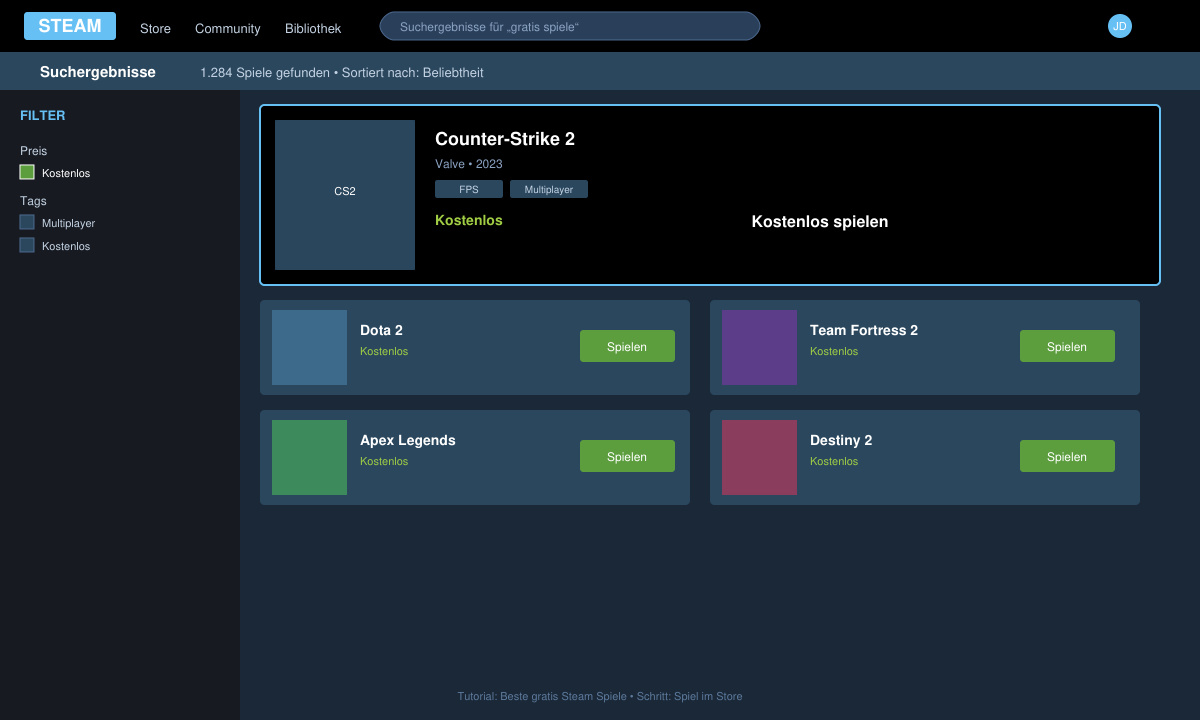The height and width of the screenshot is (720, 1200).
Task: Uncheck the Preis Kostenlos checkbox
Action: 27,172
